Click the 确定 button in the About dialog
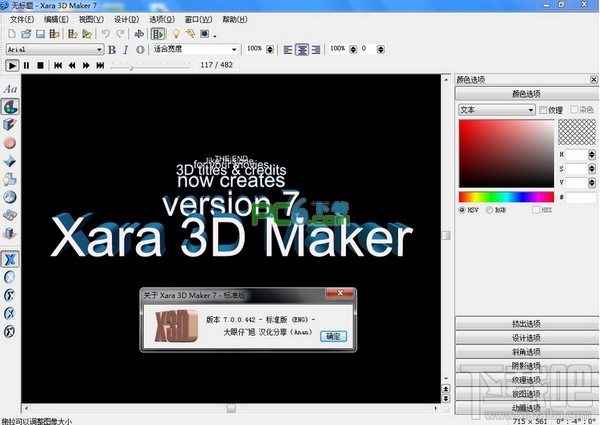600x425 pixels. pyautogui.click(x=333, y=337)
